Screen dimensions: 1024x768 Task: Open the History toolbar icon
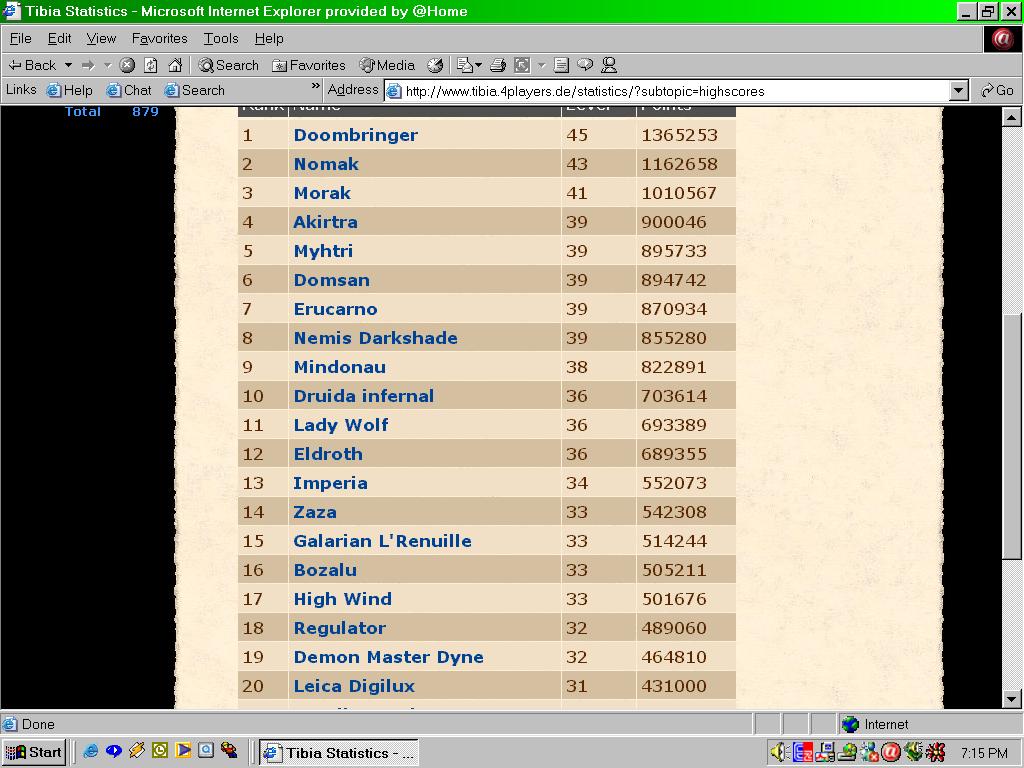tap(435, 65)
